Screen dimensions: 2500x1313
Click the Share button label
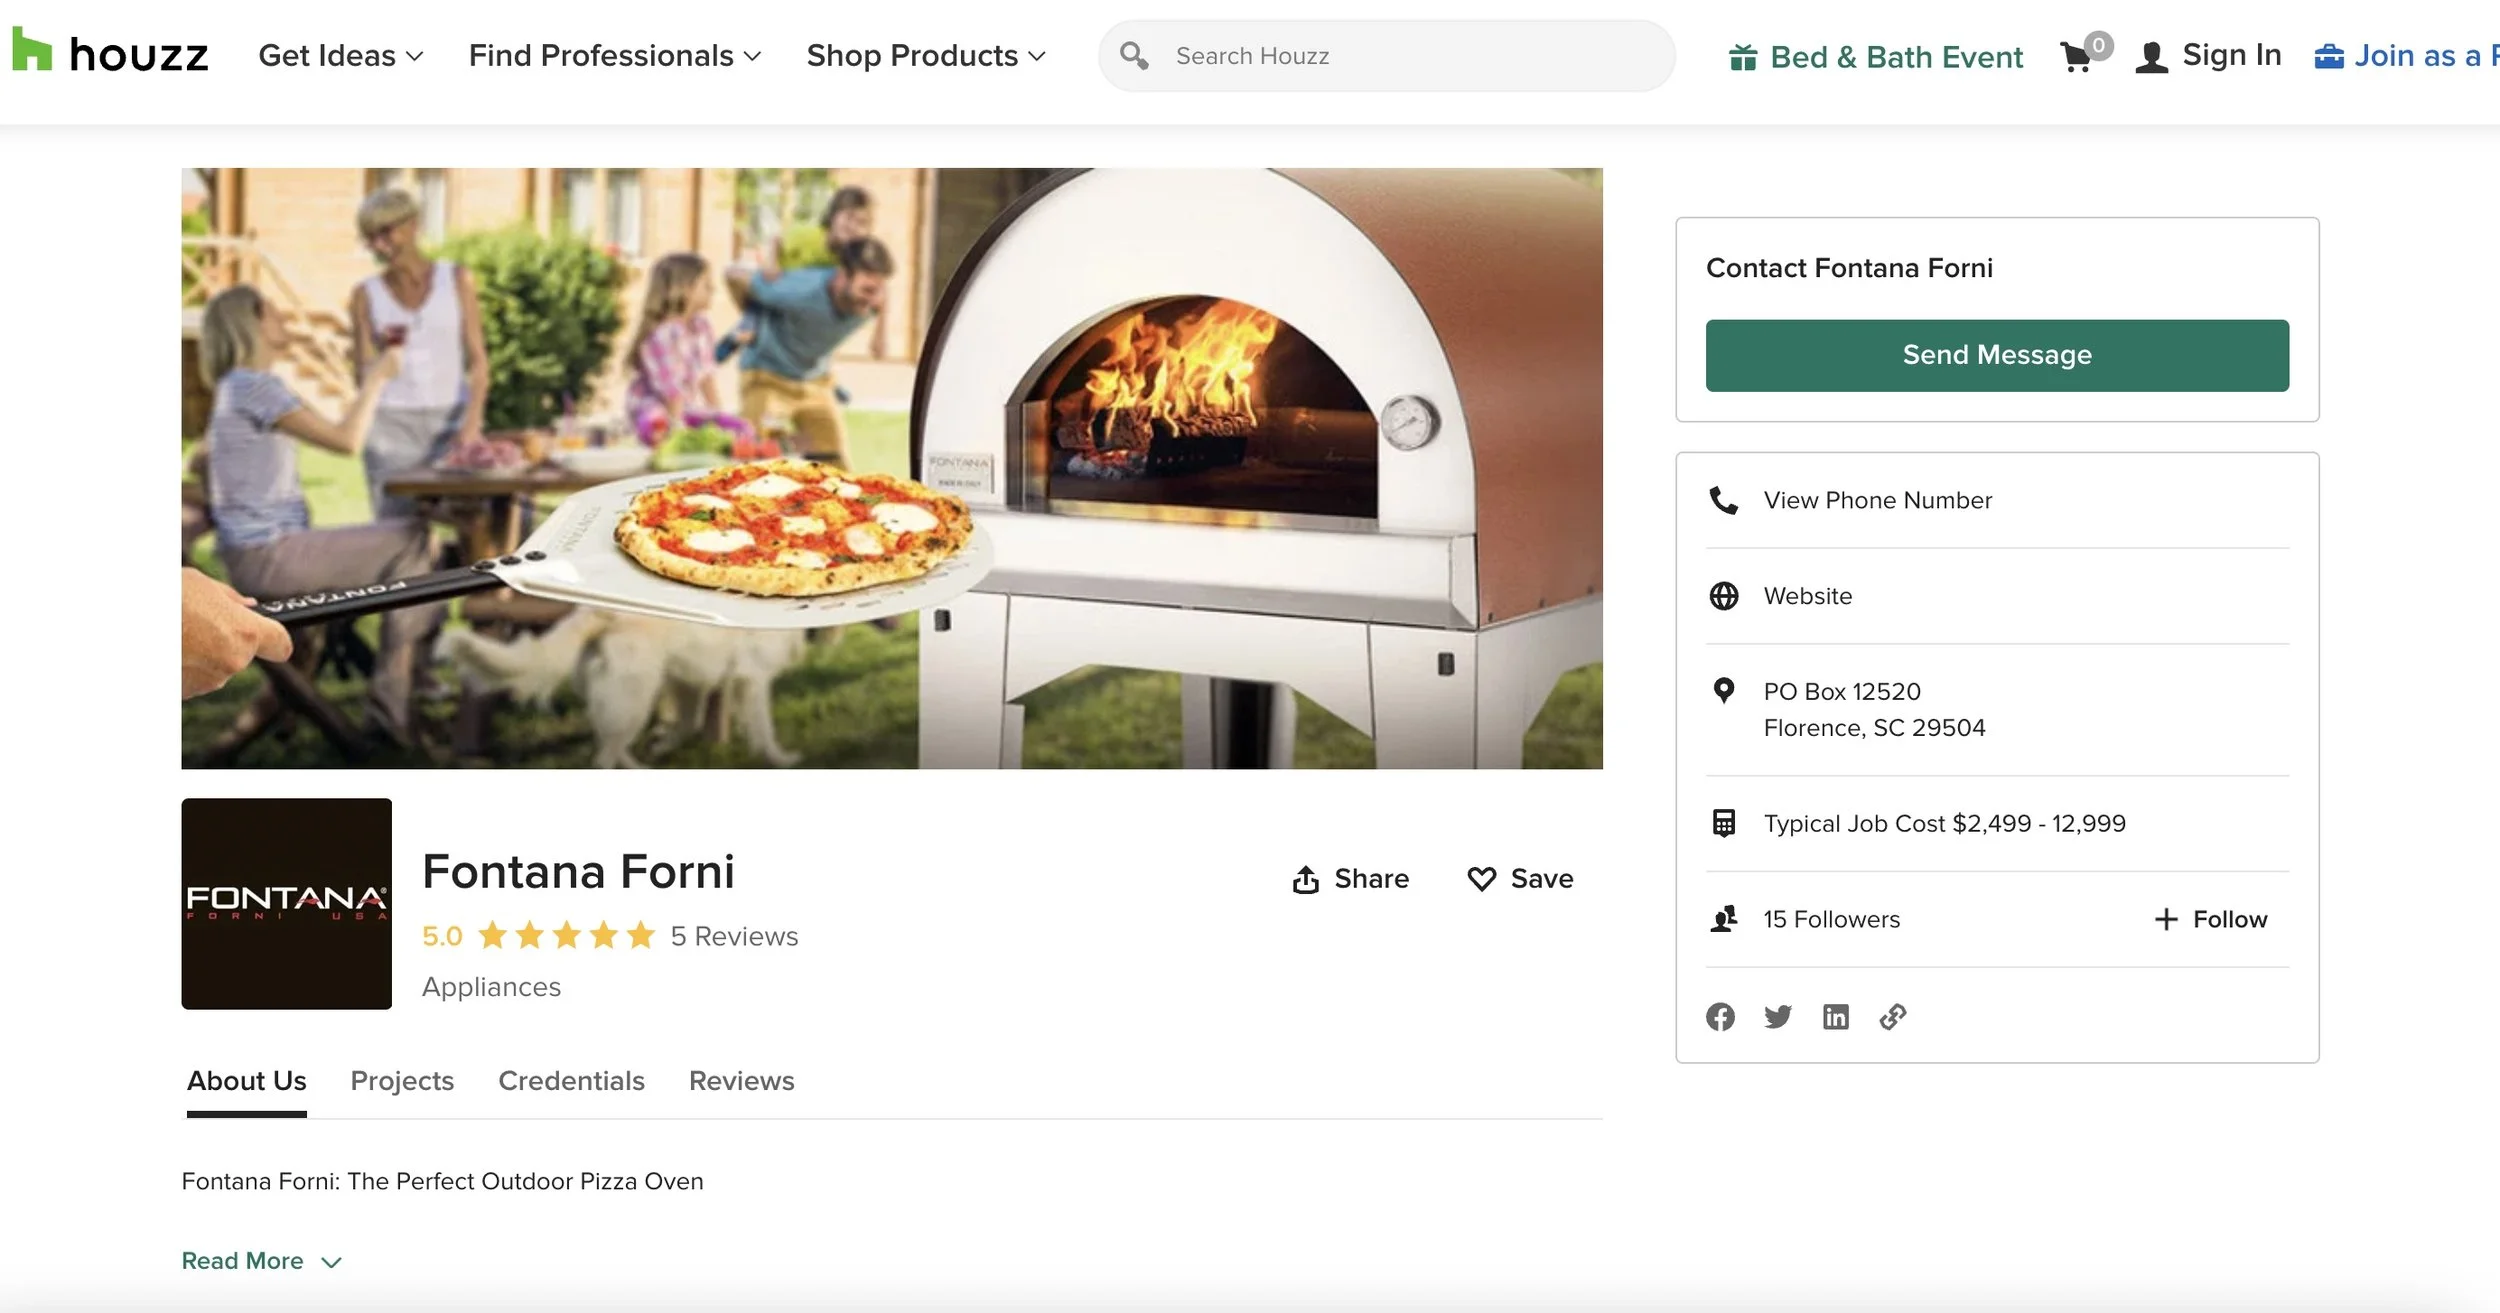(1371, 879)
